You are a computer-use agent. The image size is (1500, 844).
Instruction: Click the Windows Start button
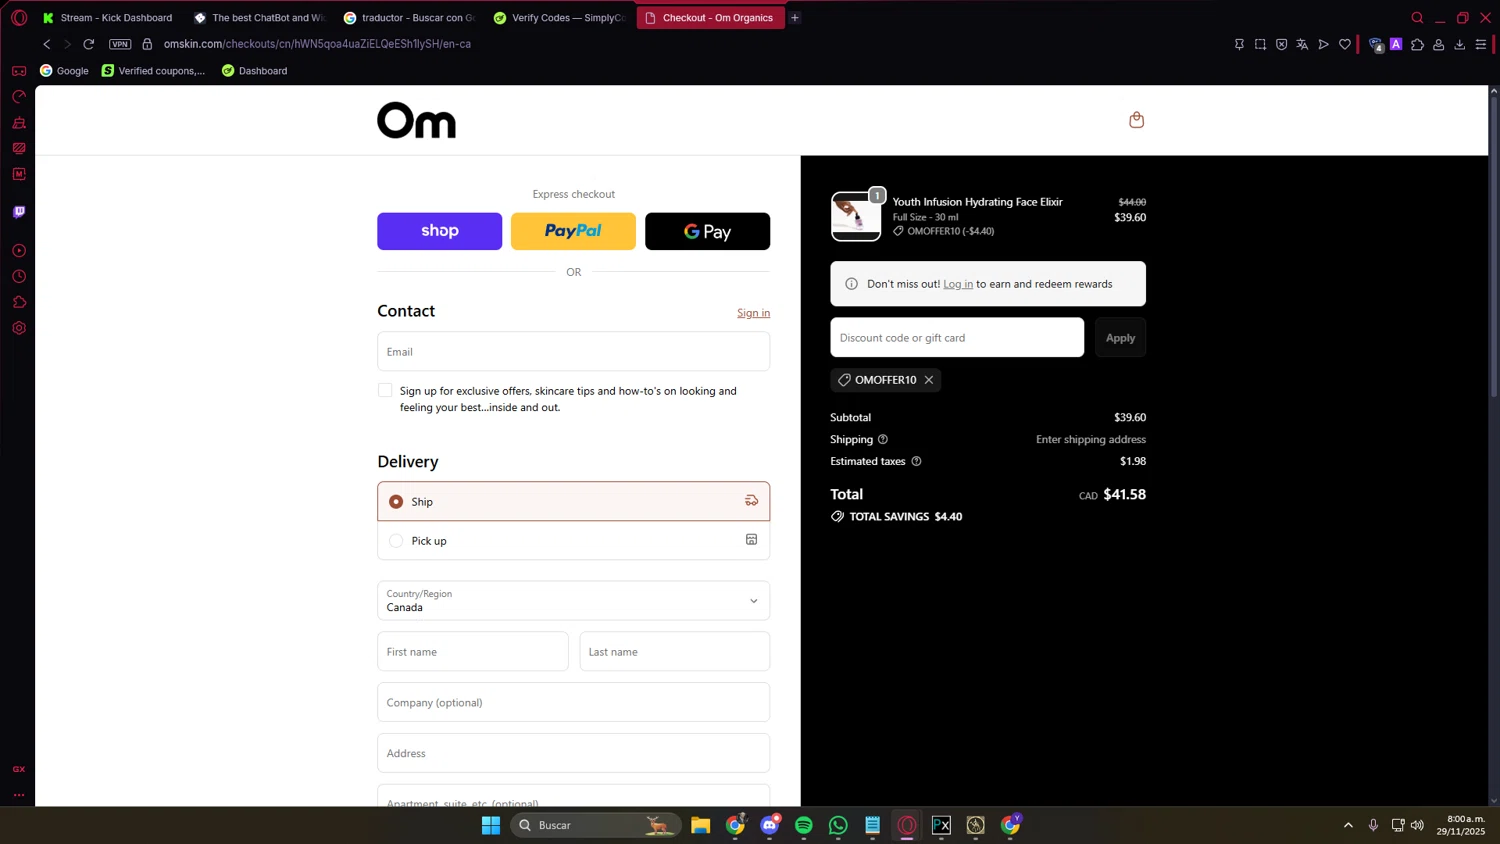(x=491, y=825)
